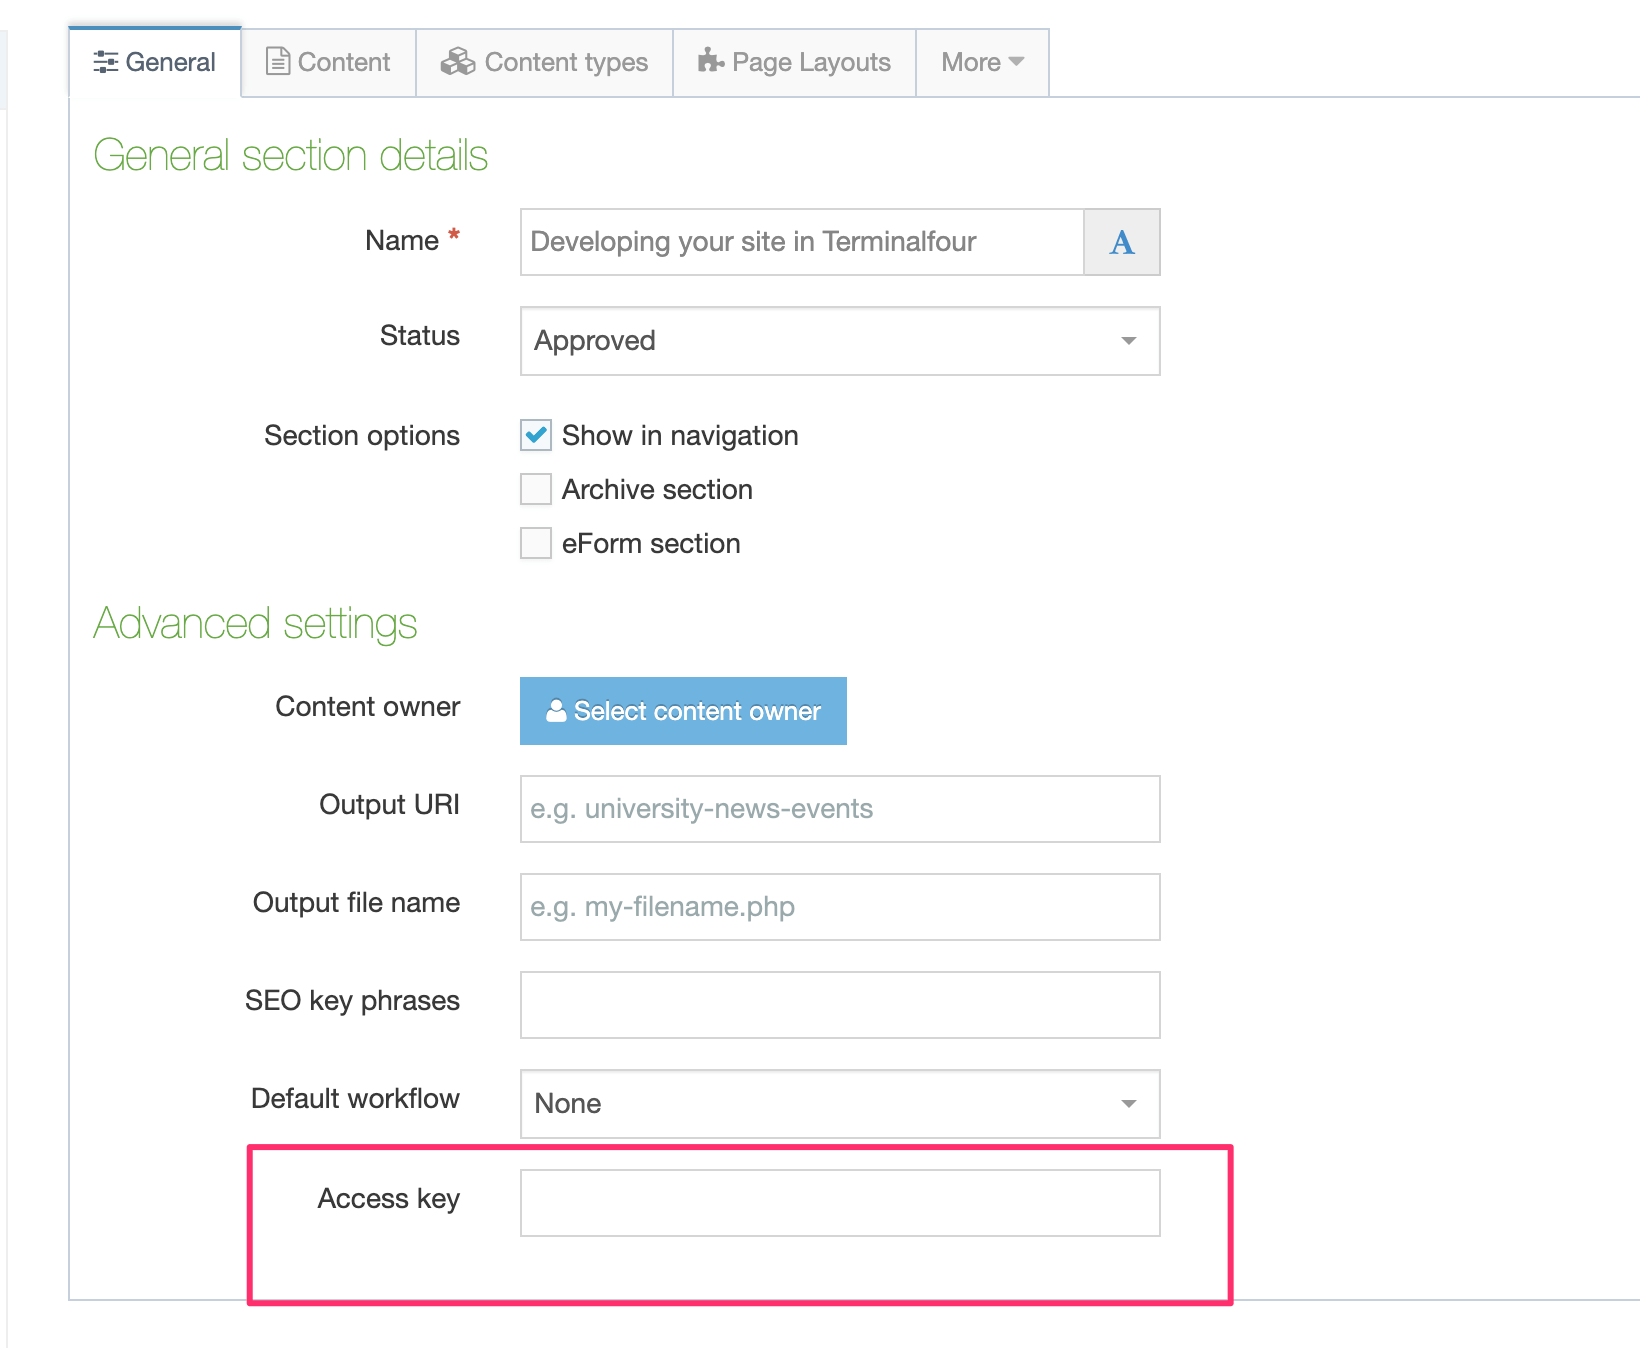
Task: Click into the Access key field
Action: coord(839,1203)
